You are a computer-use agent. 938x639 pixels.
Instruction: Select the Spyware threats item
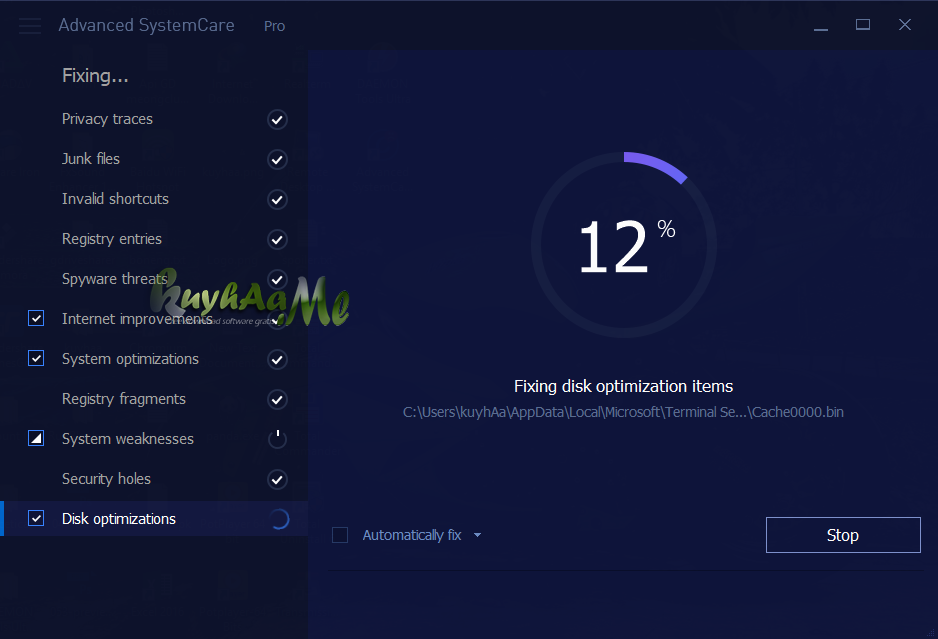pos(114,279)
